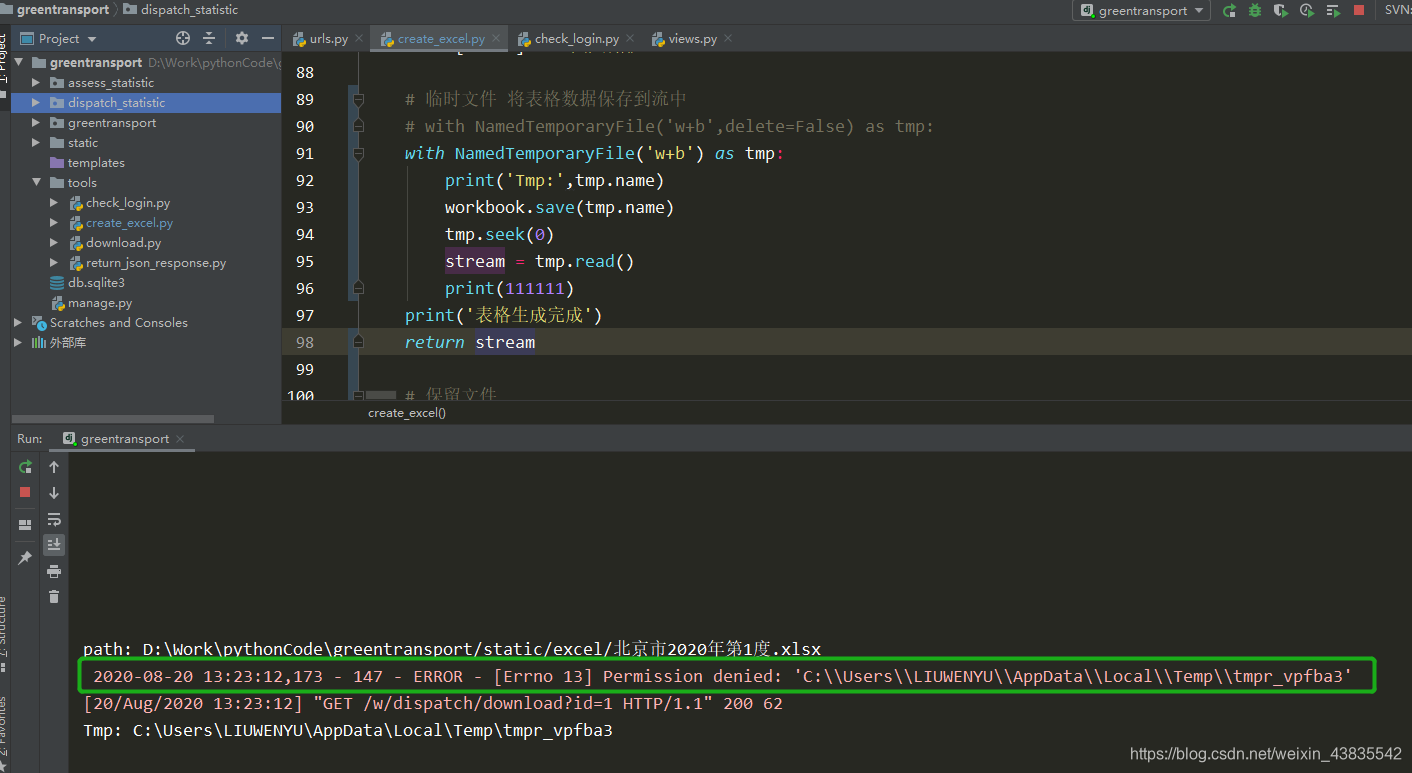This screenshot has width=1412, height=773.
Task: Collapse the tools folder
Action: (36, 182)
